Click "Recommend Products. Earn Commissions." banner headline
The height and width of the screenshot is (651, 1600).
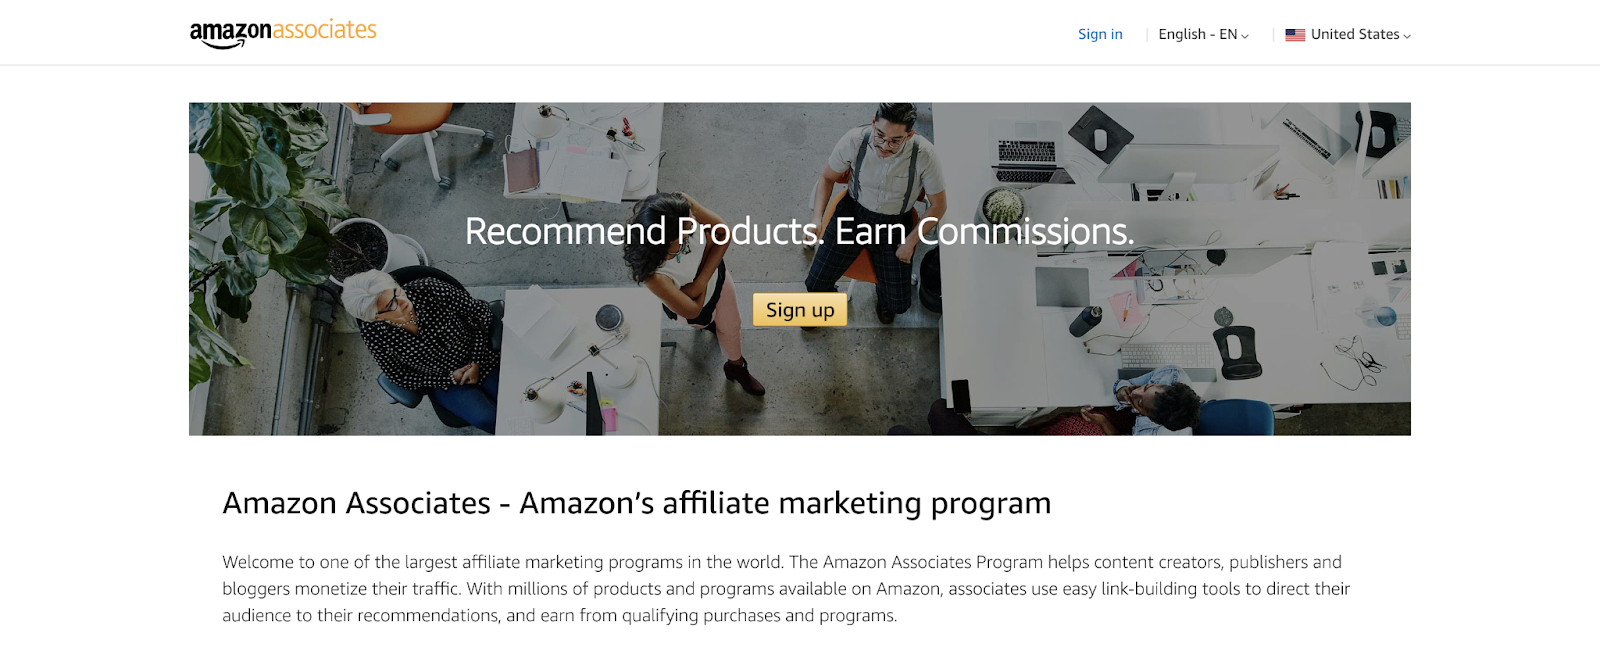800,231
